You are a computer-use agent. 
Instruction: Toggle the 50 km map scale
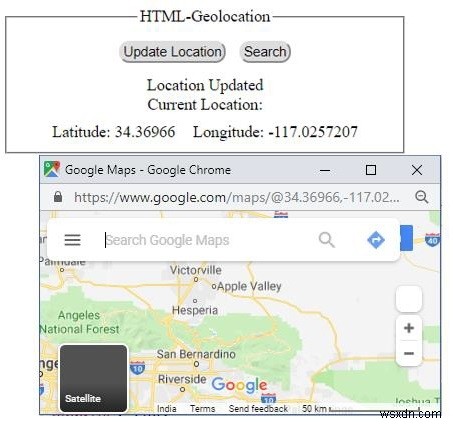[x=360, y=409]
